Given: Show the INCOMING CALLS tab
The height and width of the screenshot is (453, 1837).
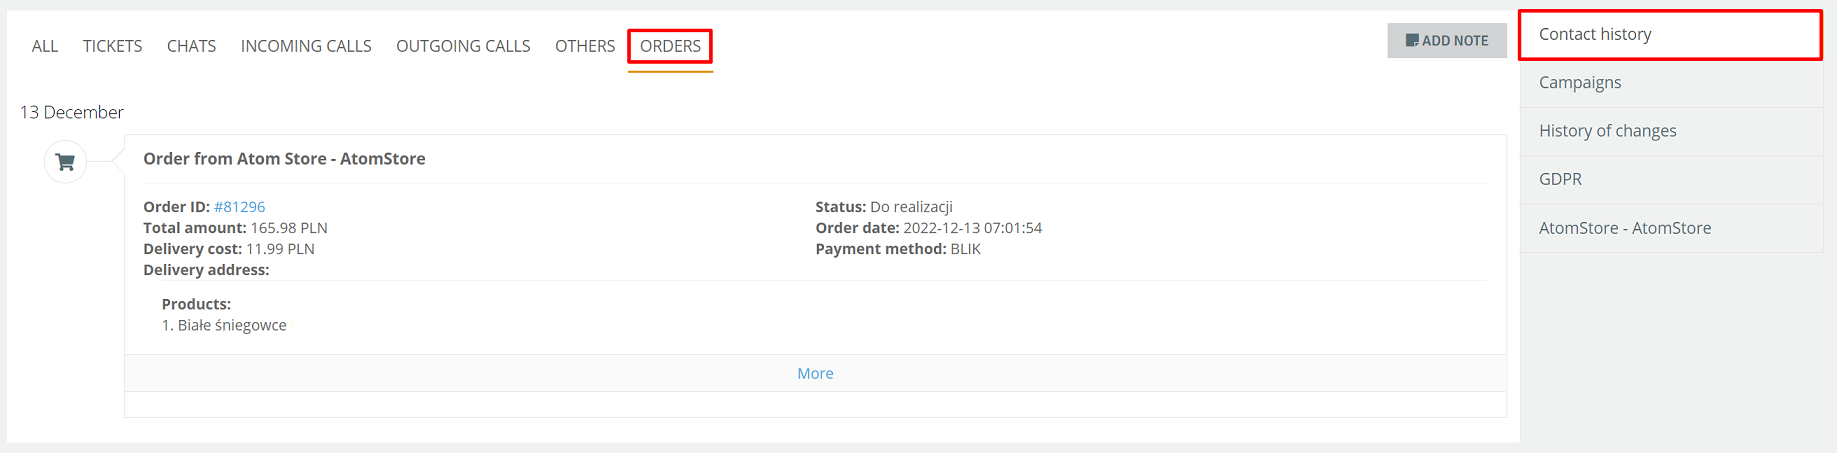Looking at the screenshot, I should pyautogui.click(x=306, y=46).
